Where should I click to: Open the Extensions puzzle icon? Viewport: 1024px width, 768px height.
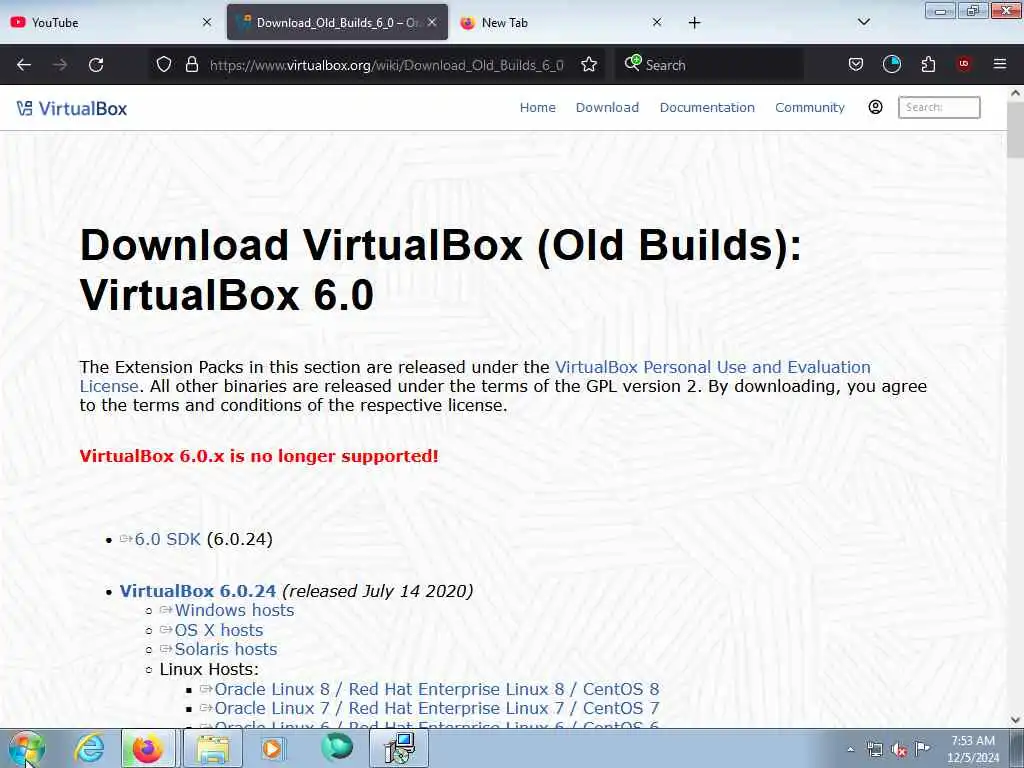(928, 64)
